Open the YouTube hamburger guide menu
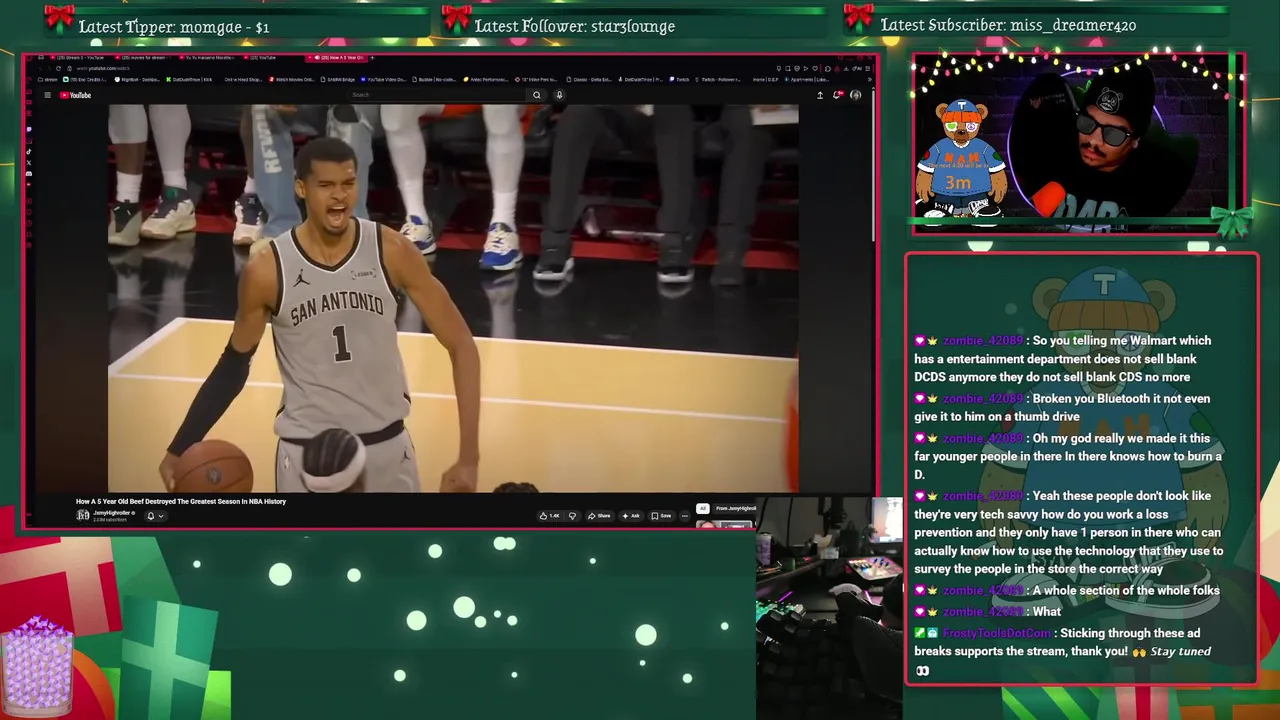 tap(47, 95)
